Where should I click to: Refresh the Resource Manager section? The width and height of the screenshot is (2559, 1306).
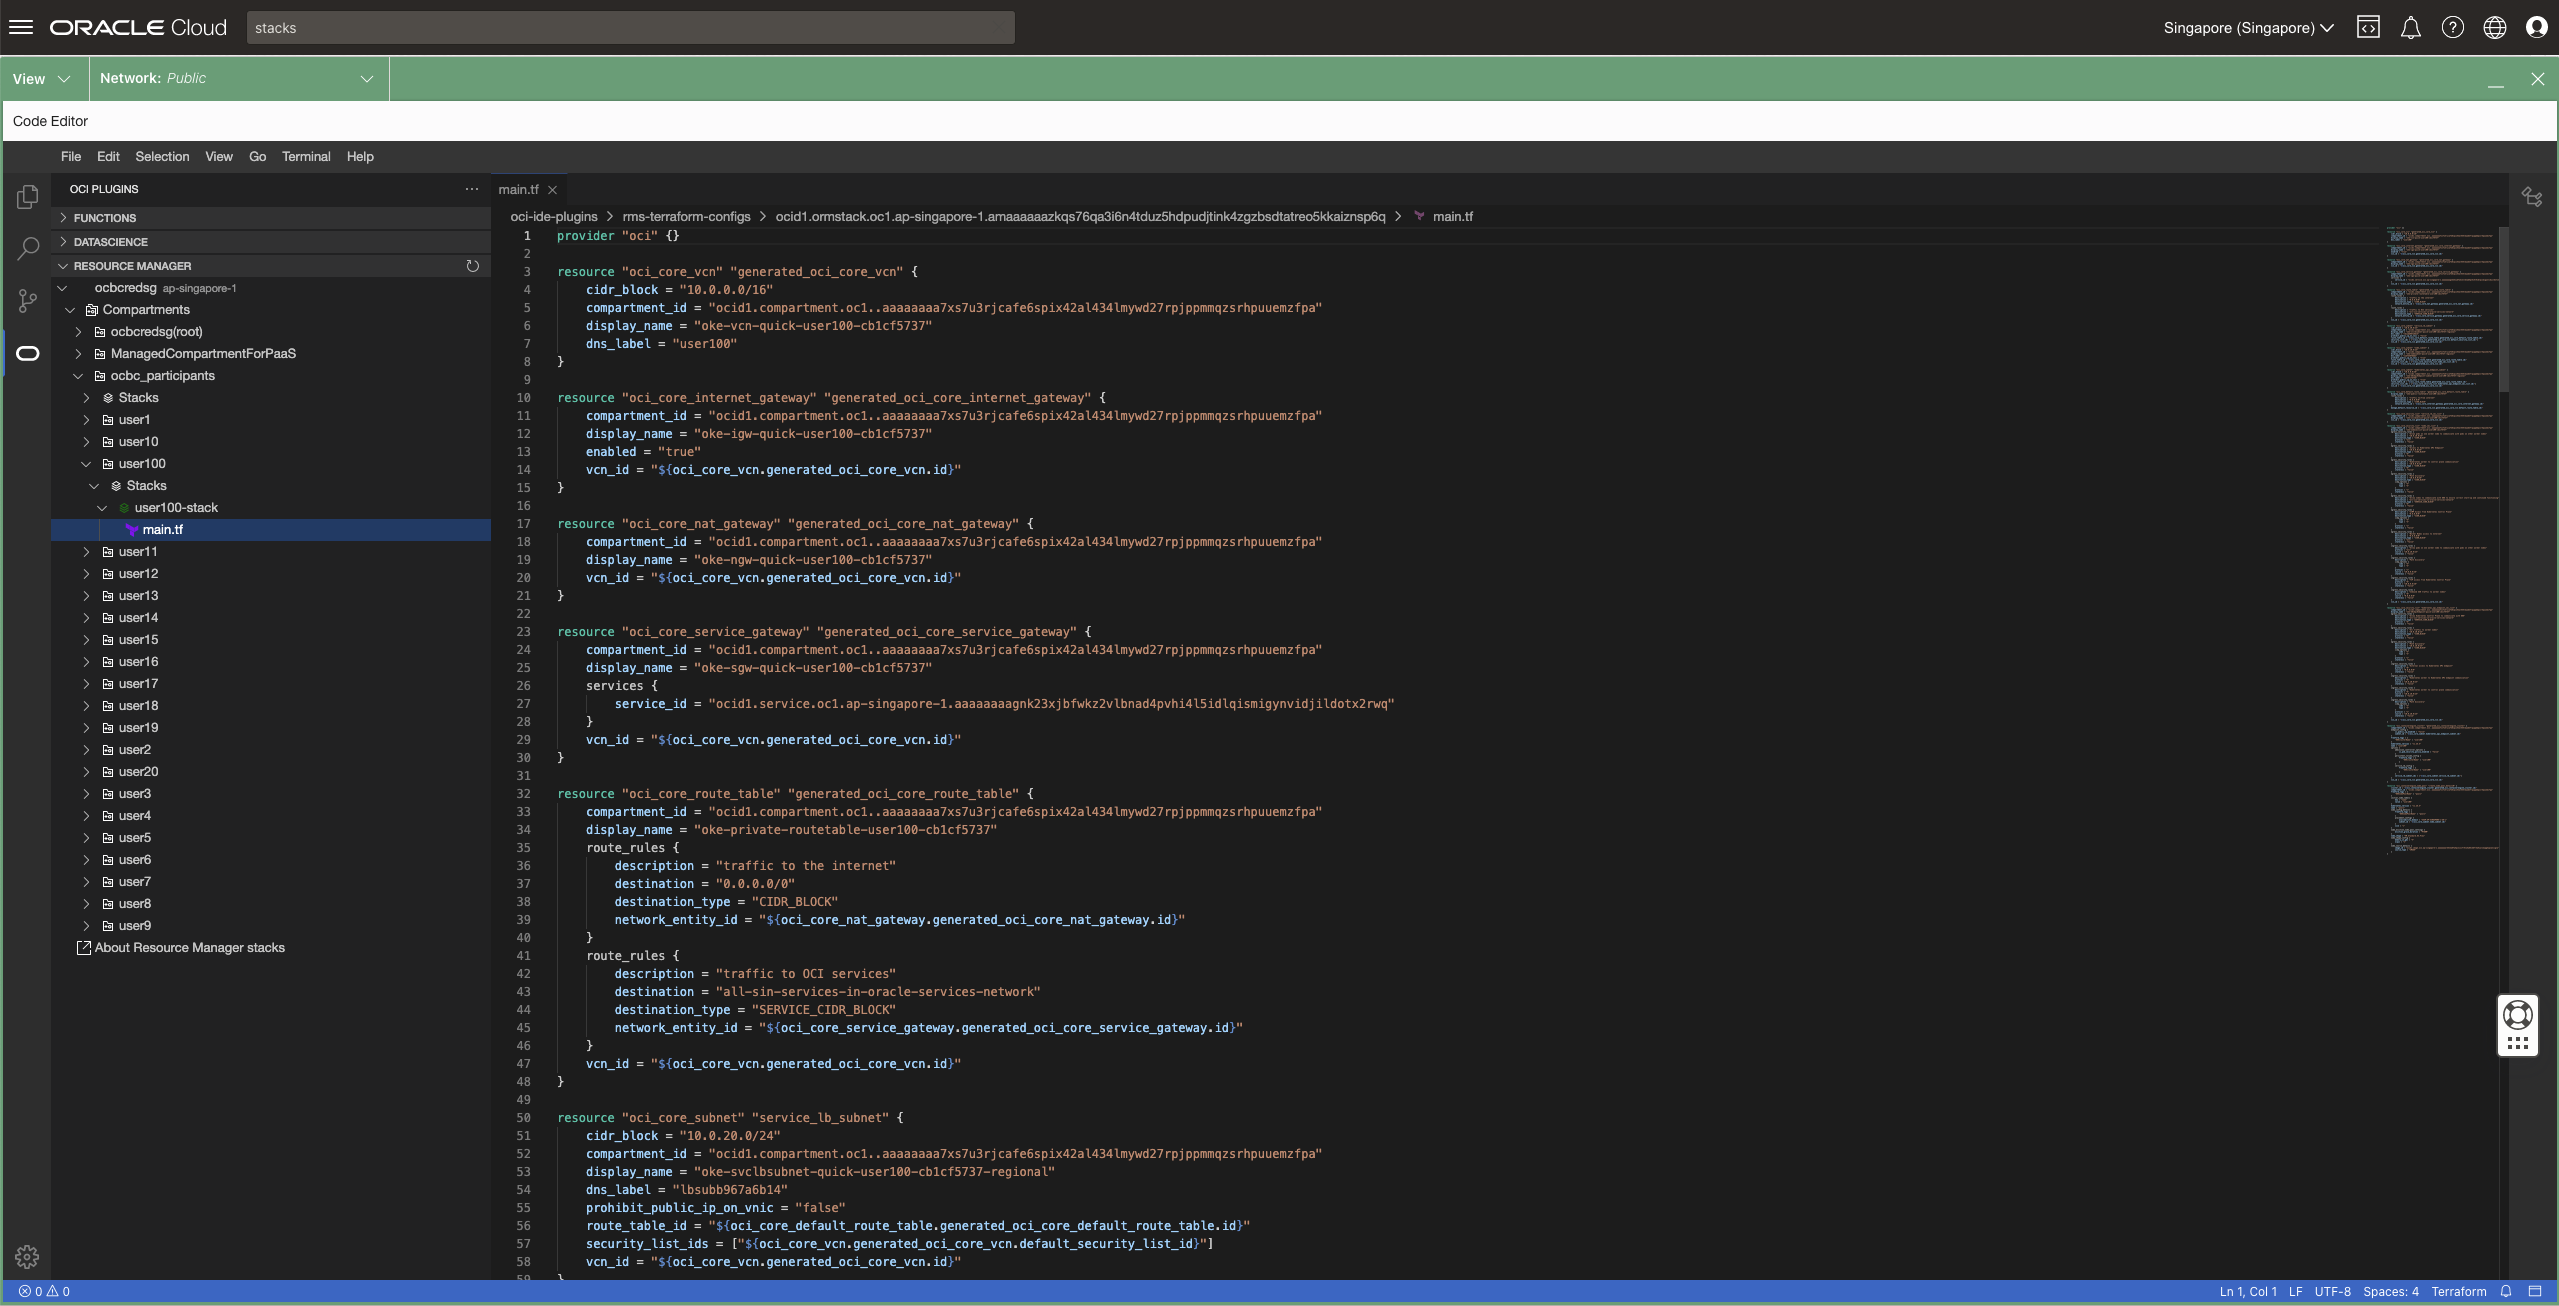(473, 266)
